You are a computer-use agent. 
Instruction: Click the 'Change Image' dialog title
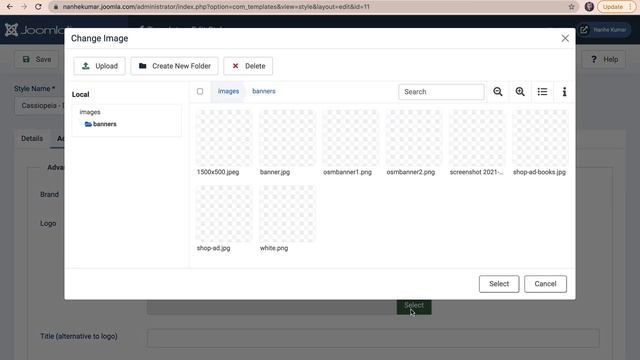100,38
